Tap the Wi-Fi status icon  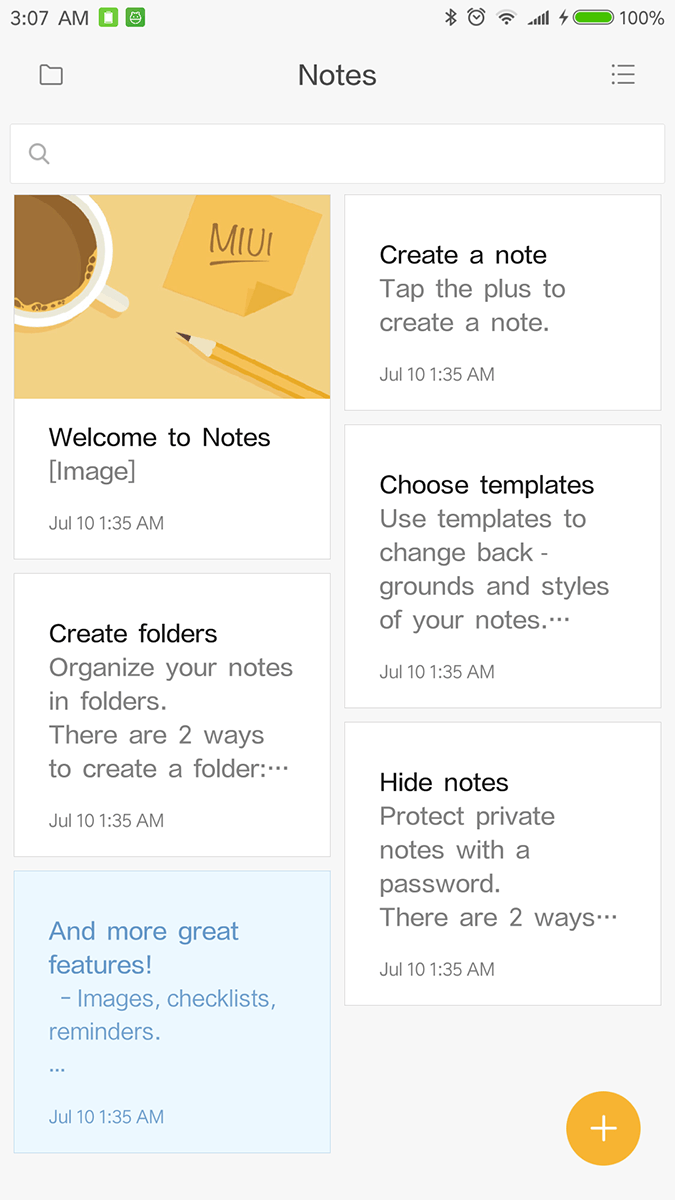pyautogui.click(x=507, y=17)
